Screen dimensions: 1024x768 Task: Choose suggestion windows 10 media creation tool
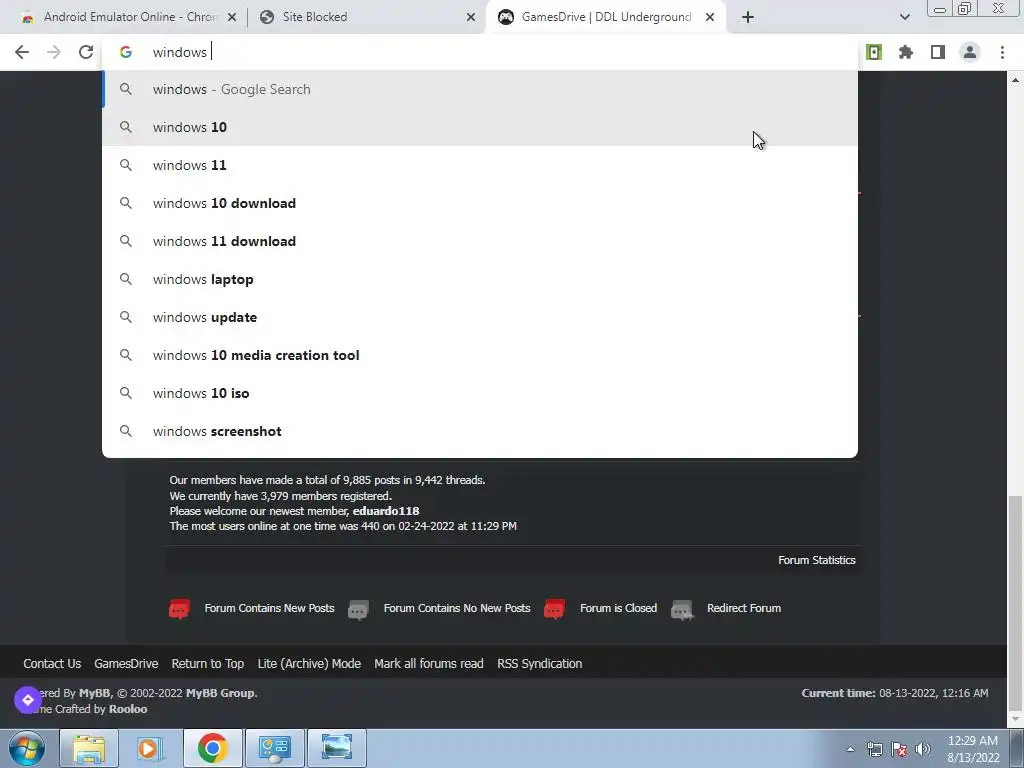pyautogui.click(x=480, y=355)
